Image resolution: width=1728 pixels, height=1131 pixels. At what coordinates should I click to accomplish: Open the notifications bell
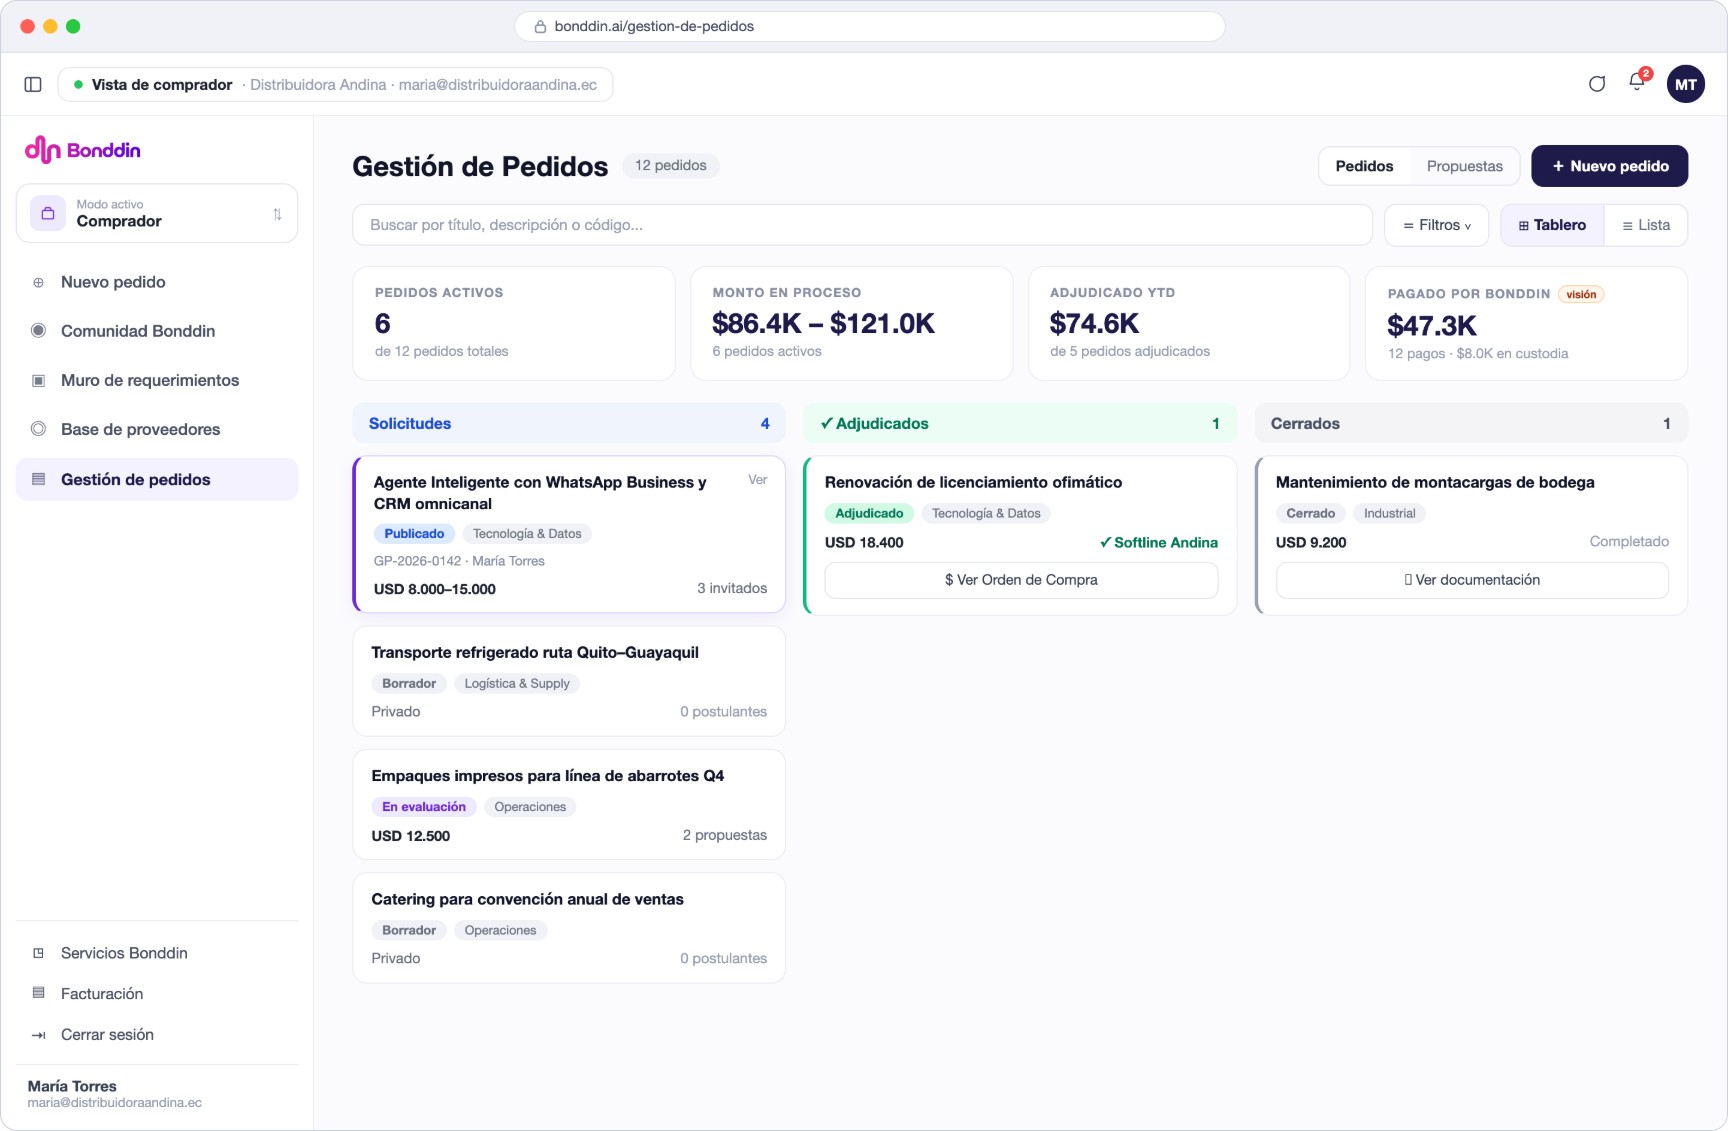pyautogui.click(x=1637, y=83)
